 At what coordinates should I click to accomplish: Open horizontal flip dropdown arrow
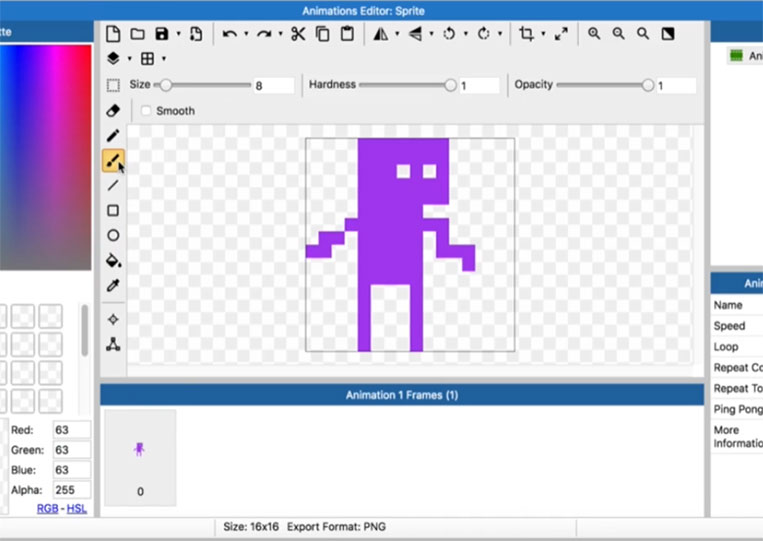(x=397, y=34)
